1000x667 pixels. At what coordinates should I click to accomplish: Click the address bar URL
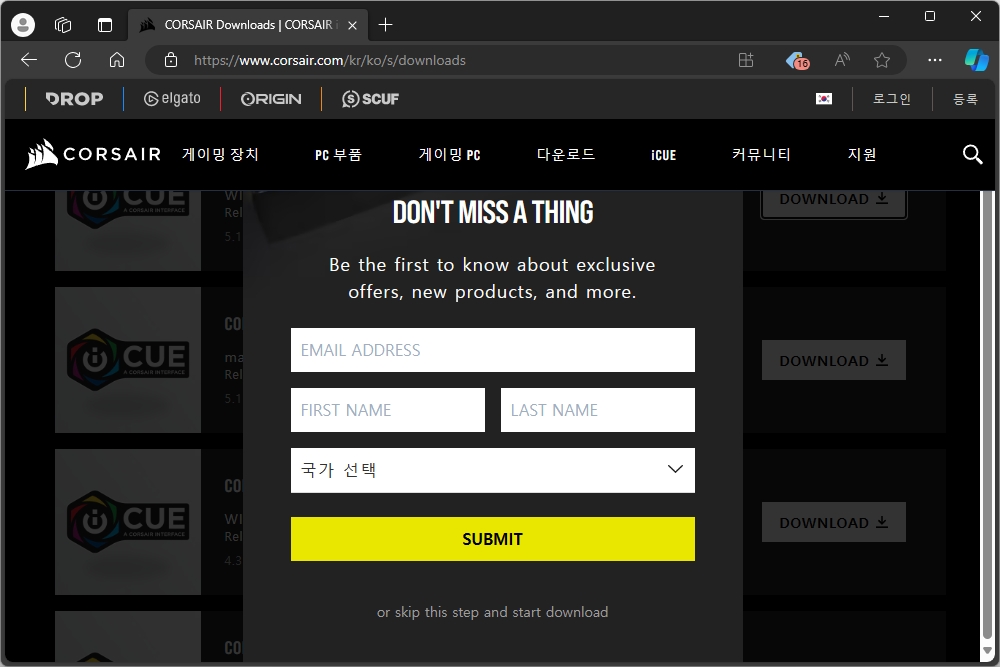pos(330,61)
